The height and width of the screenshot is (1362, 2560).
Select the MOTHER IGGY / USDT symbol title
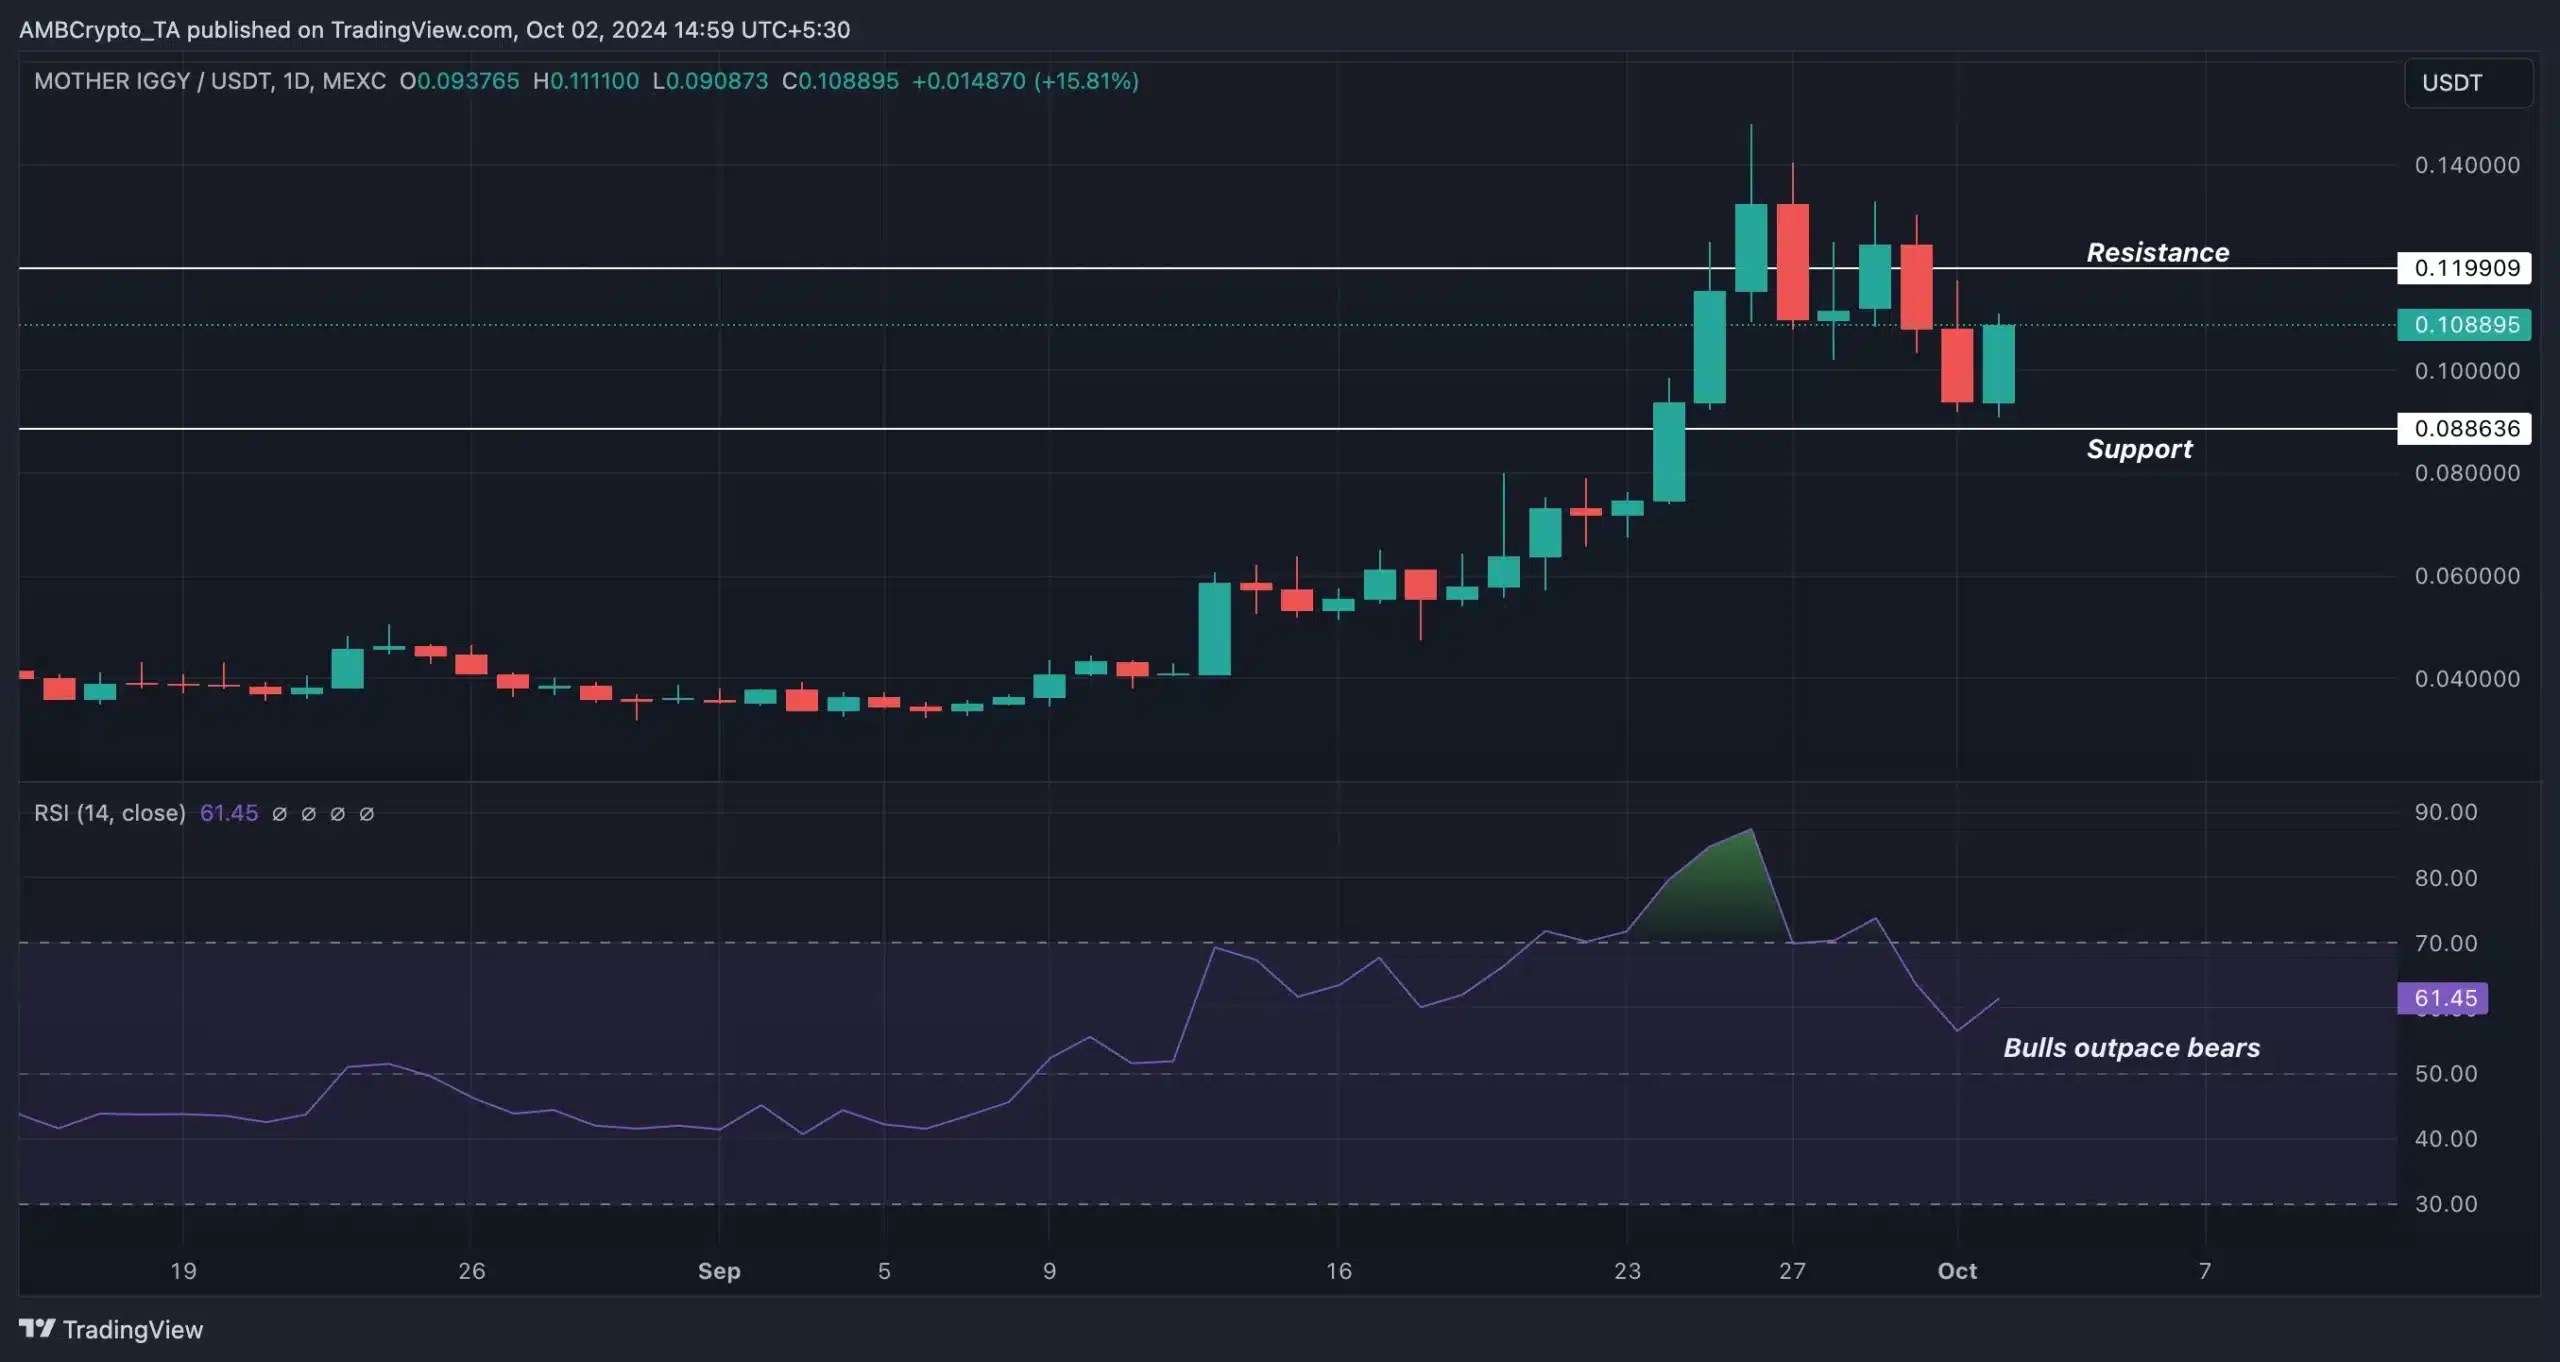[x=152, y=81]
